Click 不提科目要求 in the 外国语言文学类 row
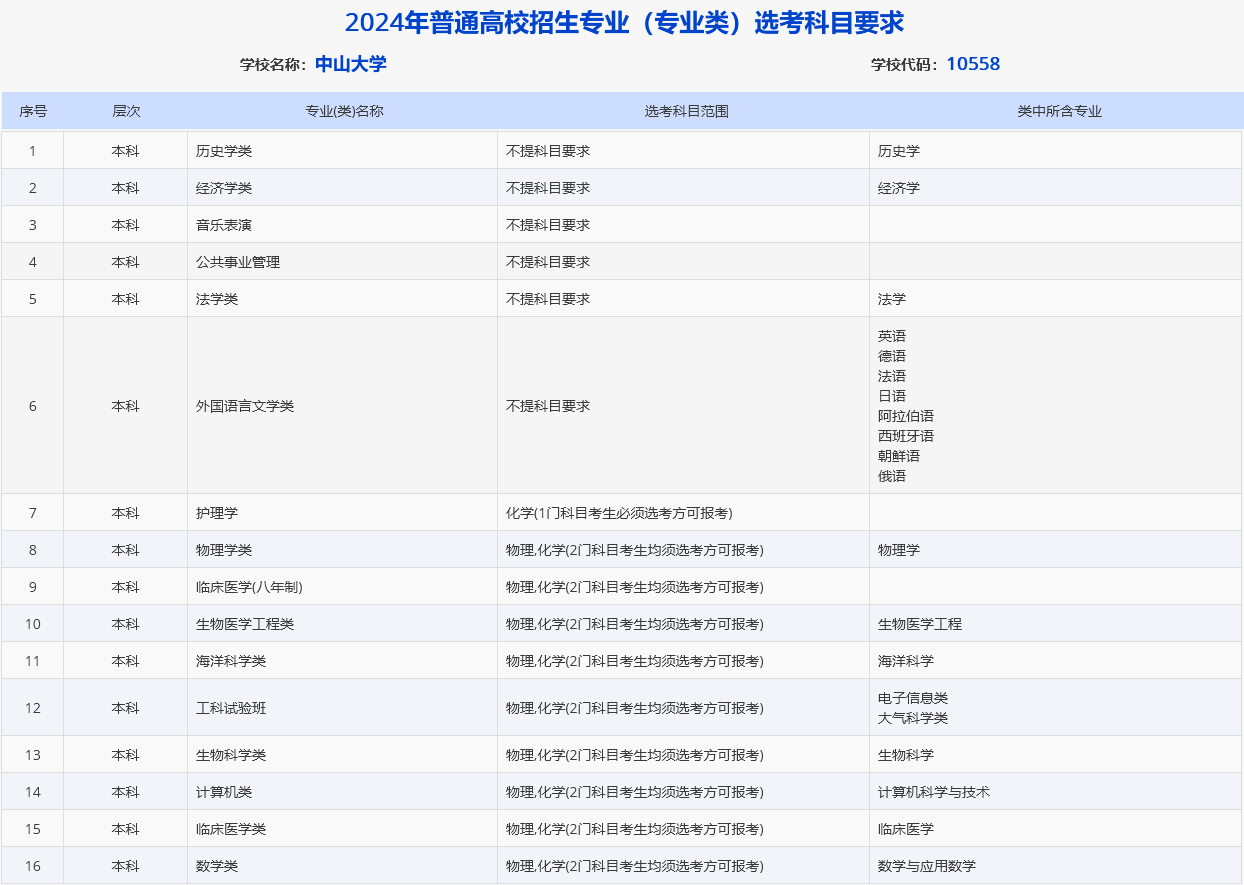 click(548, 406)
